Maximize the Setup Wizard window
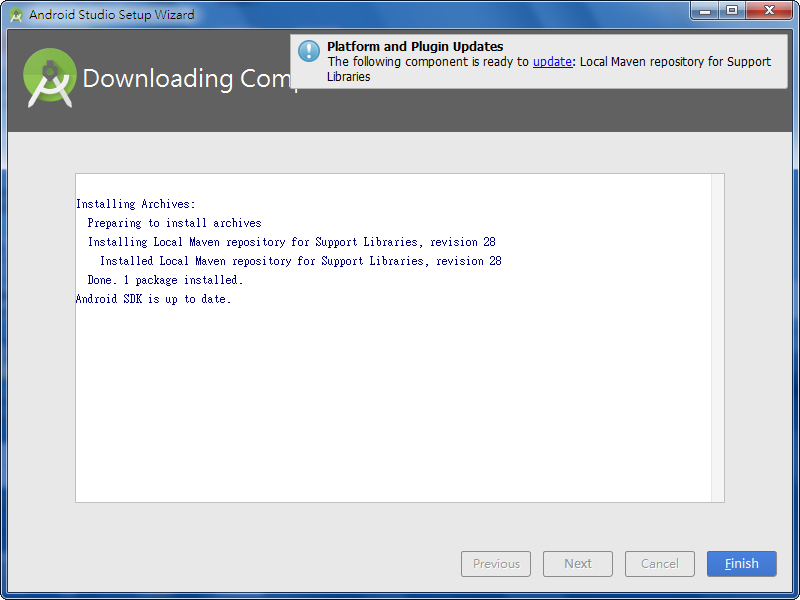Viewport: 800px width, 600px height. pyautogui.click(x=732, y=11)
